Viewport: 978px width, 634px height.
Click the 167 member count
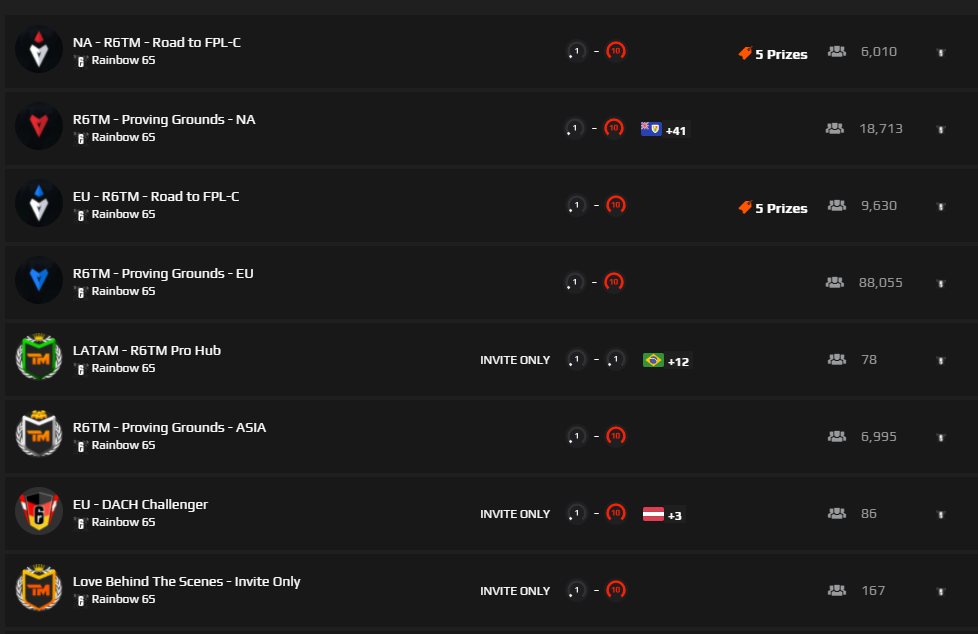[x=873, y=590]
